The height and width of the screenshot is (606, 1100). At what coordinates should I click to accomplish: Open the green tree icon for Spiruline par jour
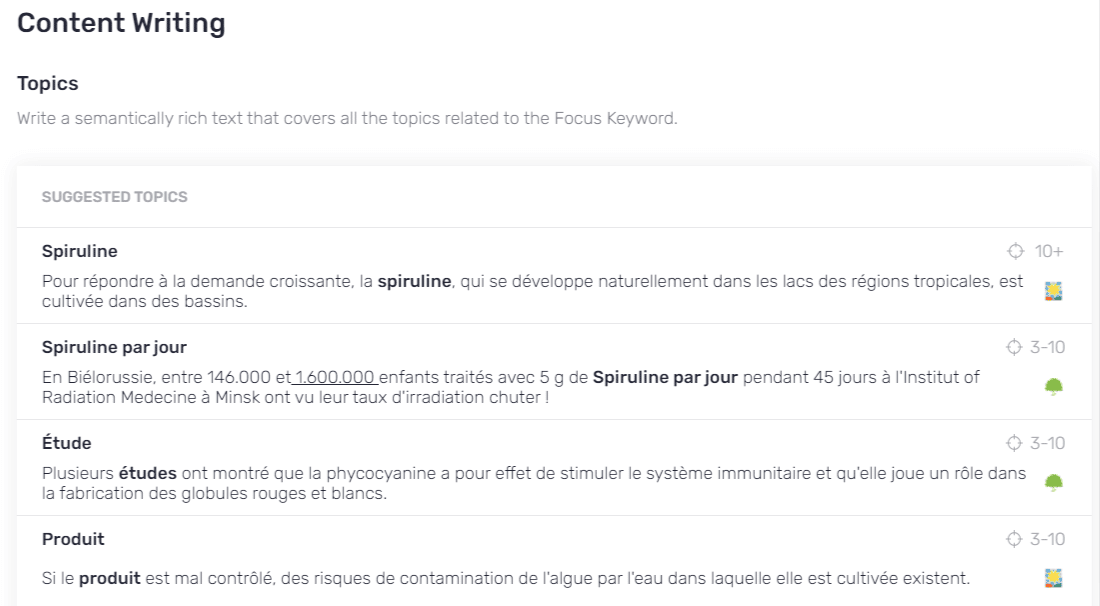(x=1052, y=386)
